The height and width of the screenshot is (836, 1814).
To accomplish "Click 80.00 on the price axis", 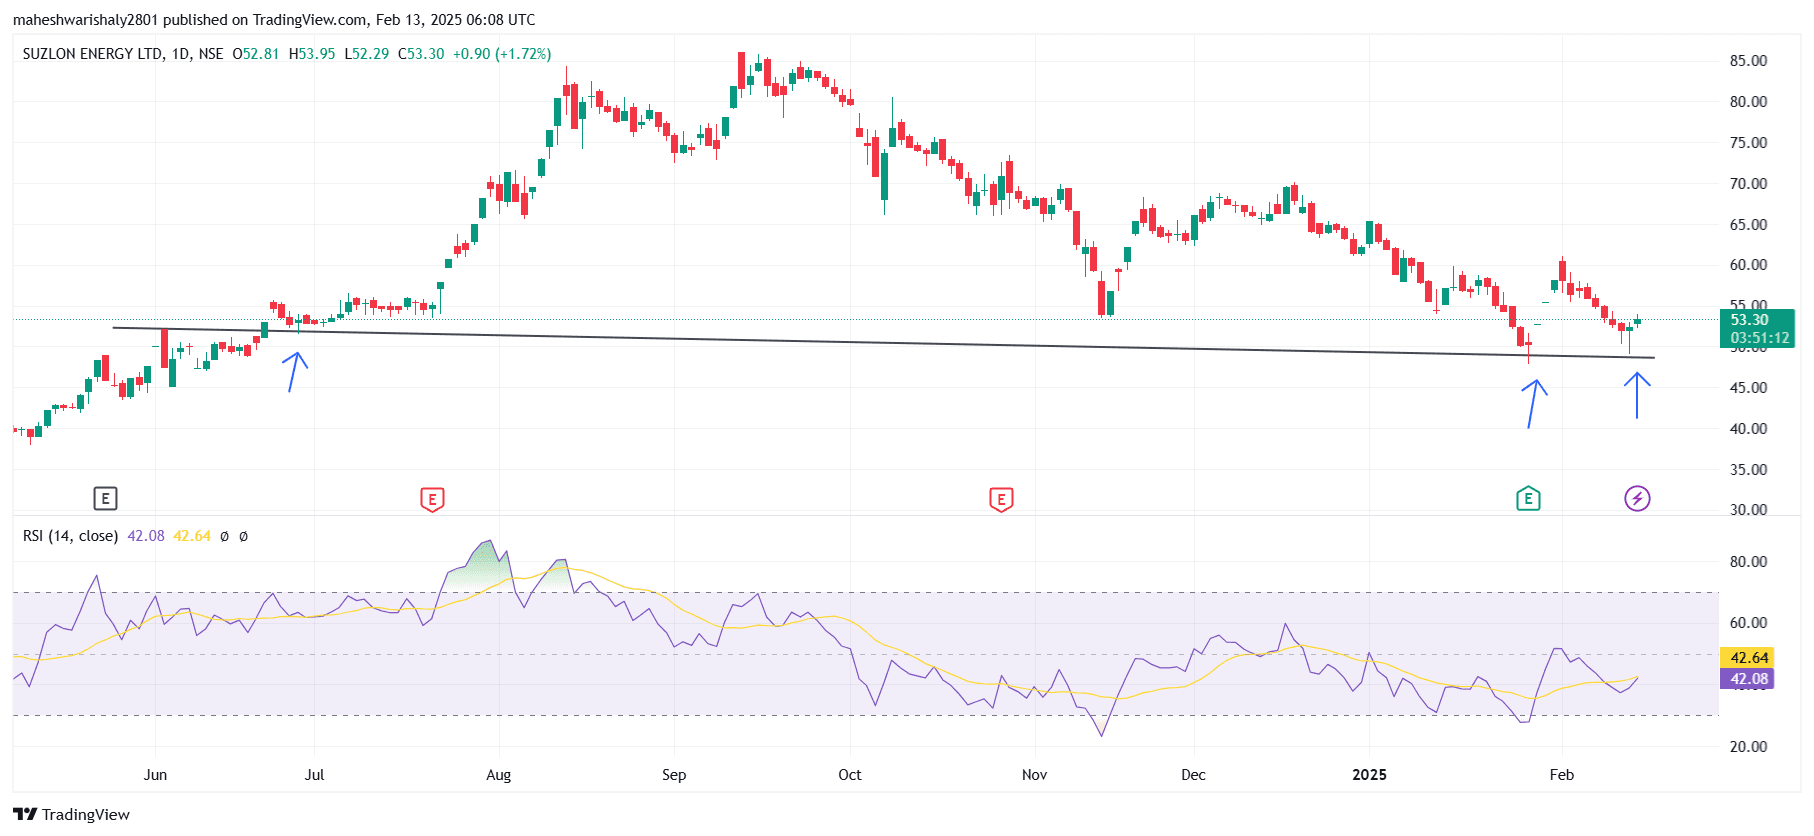I will 1748,102.
